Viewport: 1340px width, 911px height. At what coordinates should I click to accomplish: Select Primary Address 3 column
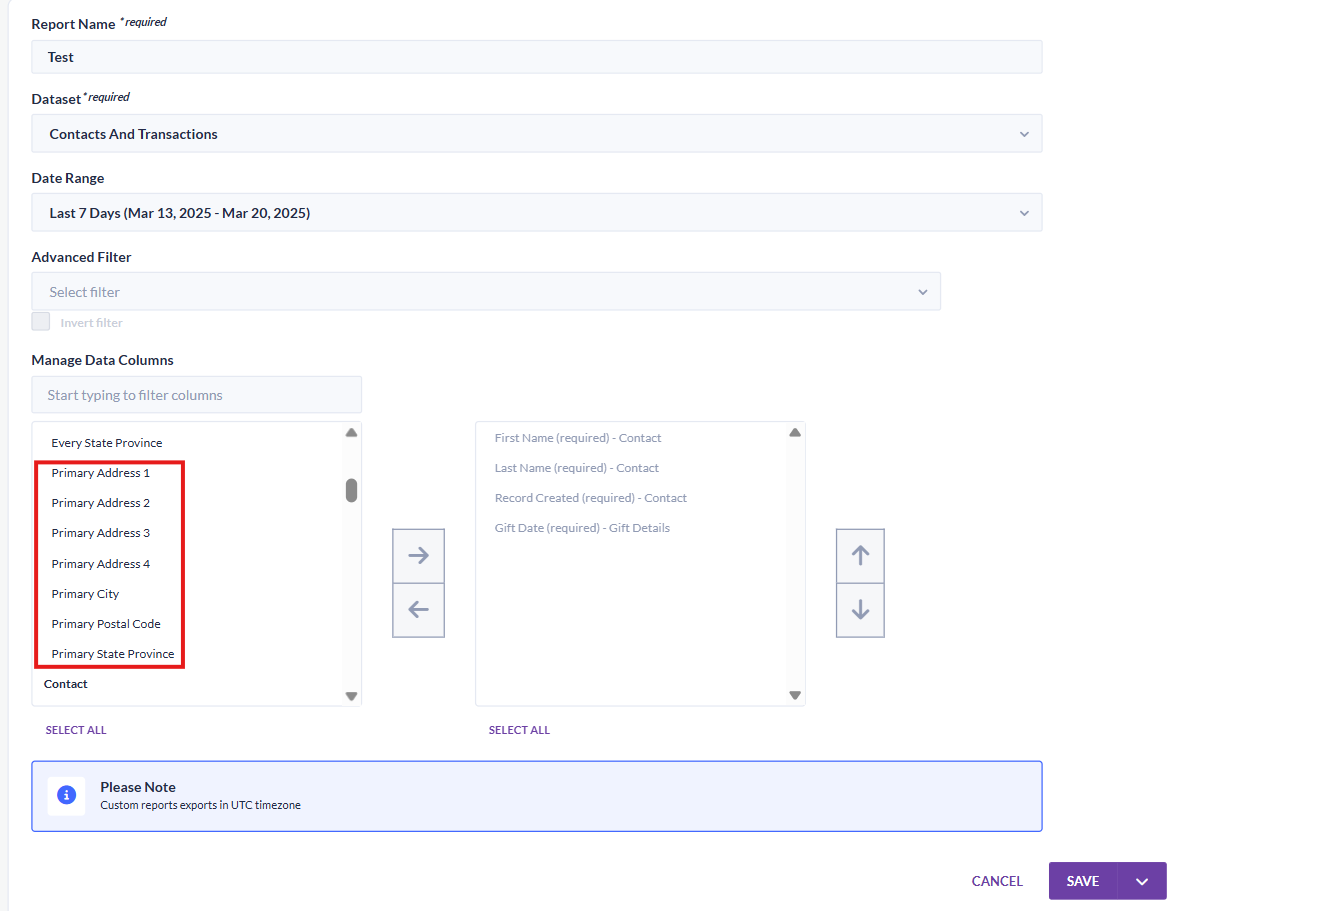pyautogui.click(x=101, y=533)
